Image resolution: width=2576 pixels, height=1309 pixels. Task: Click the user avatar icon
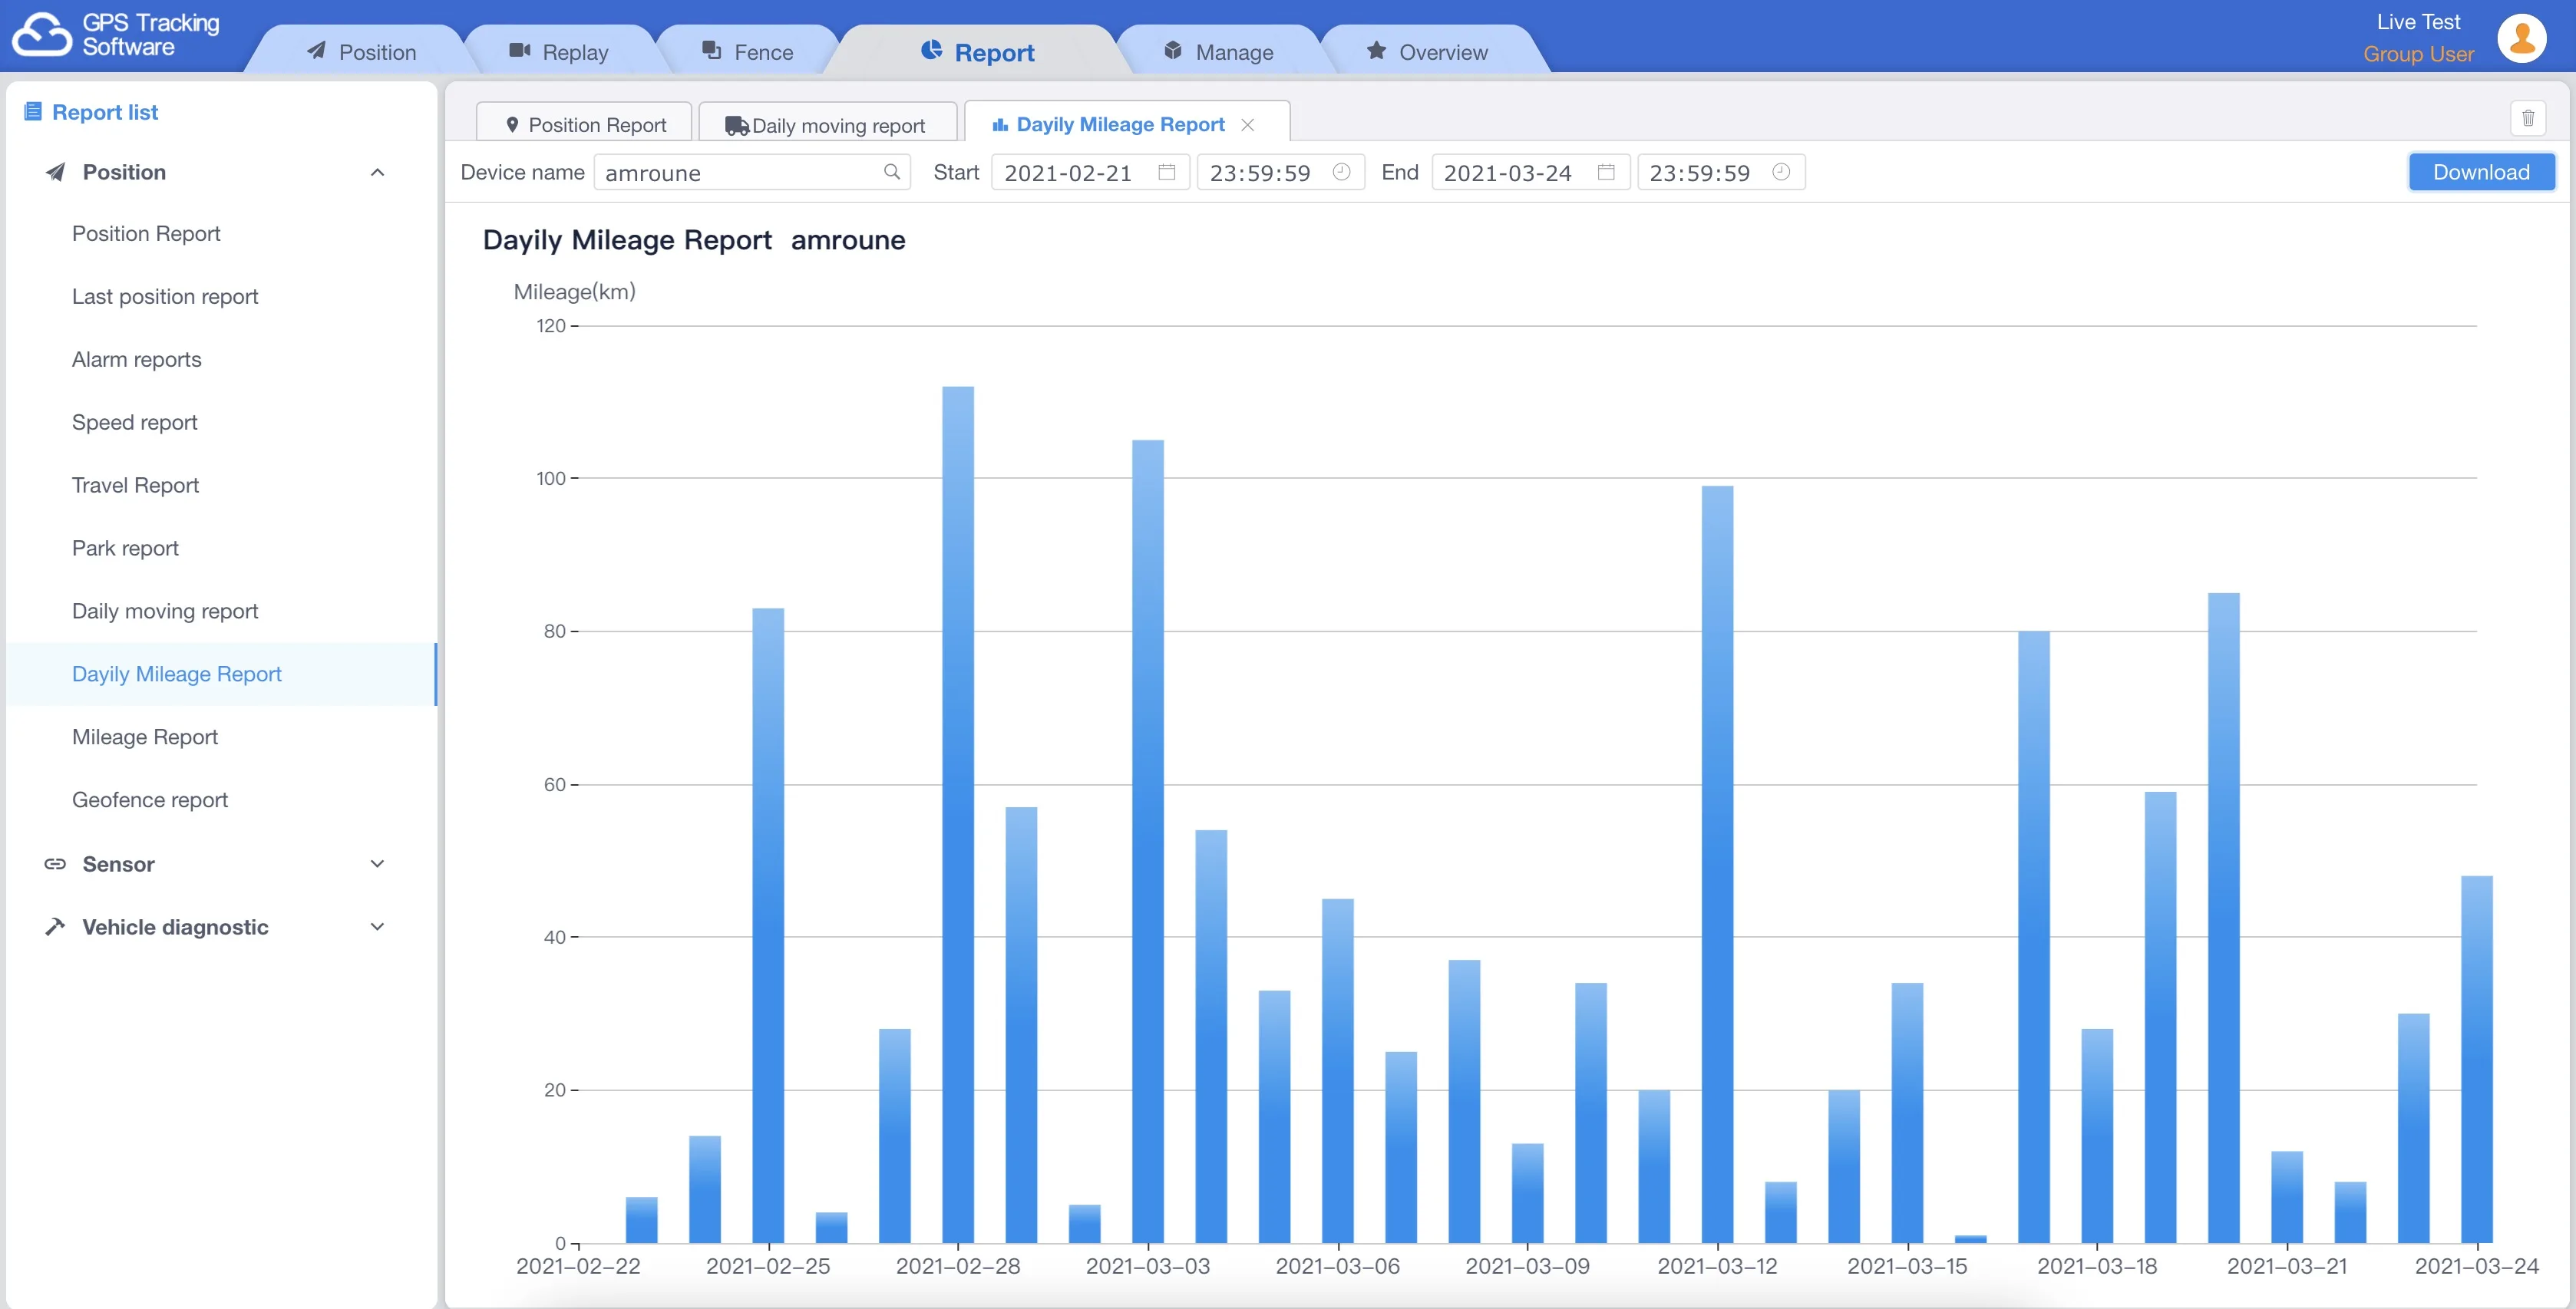coord(2521,38)
